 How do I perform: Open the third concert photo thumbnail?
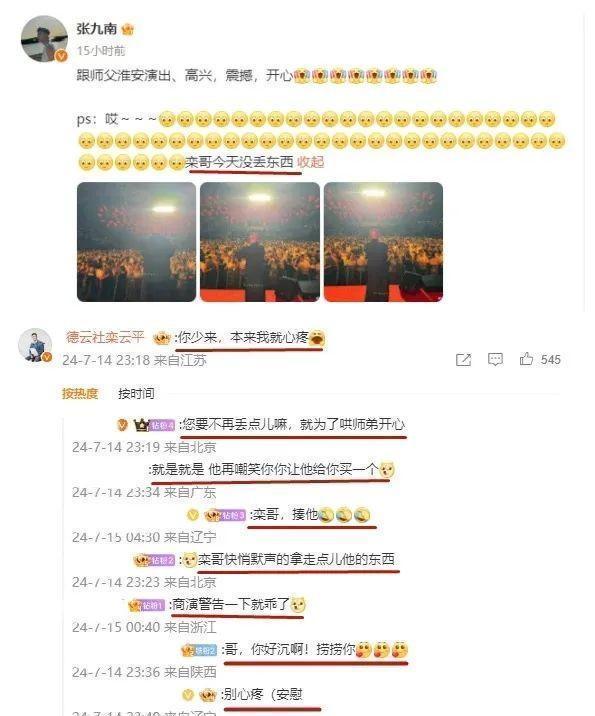point(383,242)
